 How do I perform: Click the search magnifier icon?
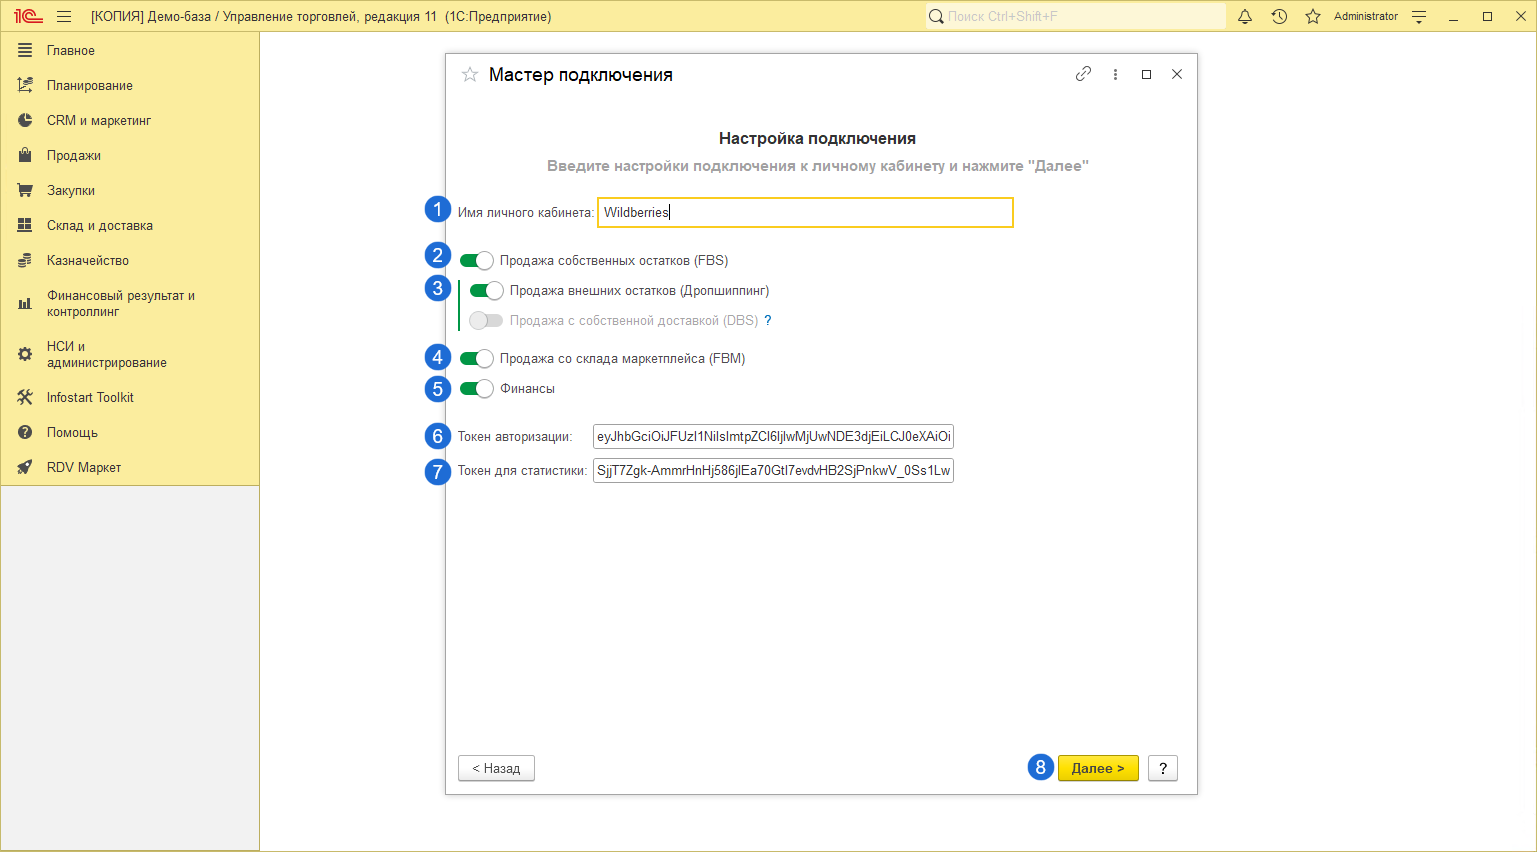tap(936, 16)
